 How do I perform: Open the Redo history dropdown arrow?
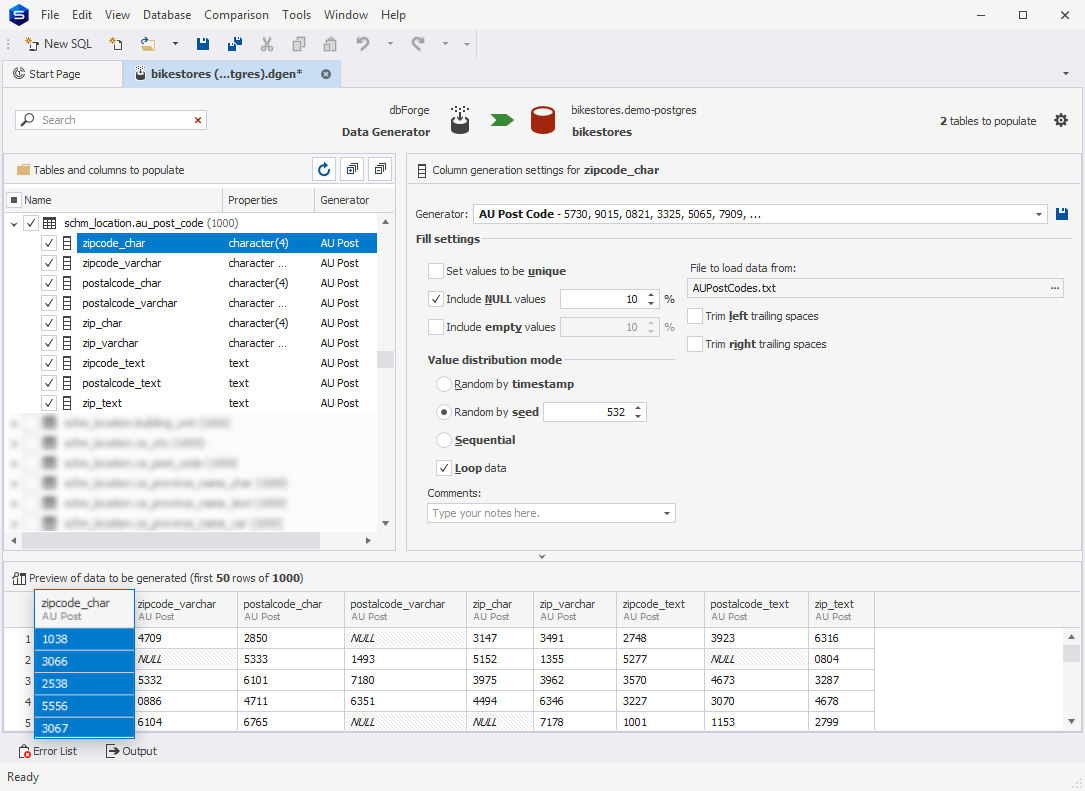pos(446,44)
